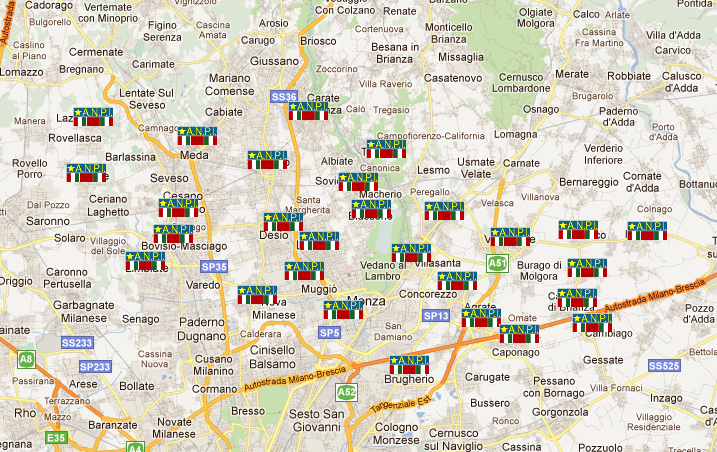Click the Cinisello Balsamo label
Screen dimensions: 717x452
pyautogui.click(x=273, y=357)
